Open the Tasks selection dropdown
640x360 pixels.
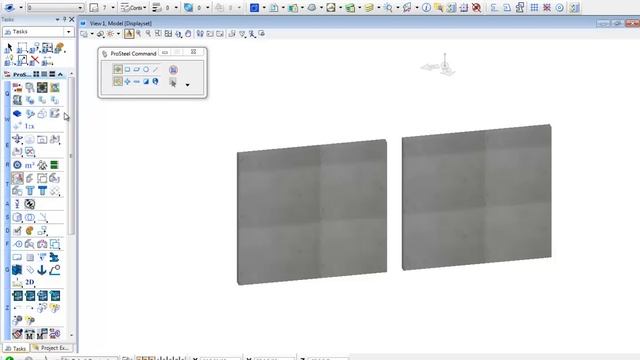click(68, 32)
